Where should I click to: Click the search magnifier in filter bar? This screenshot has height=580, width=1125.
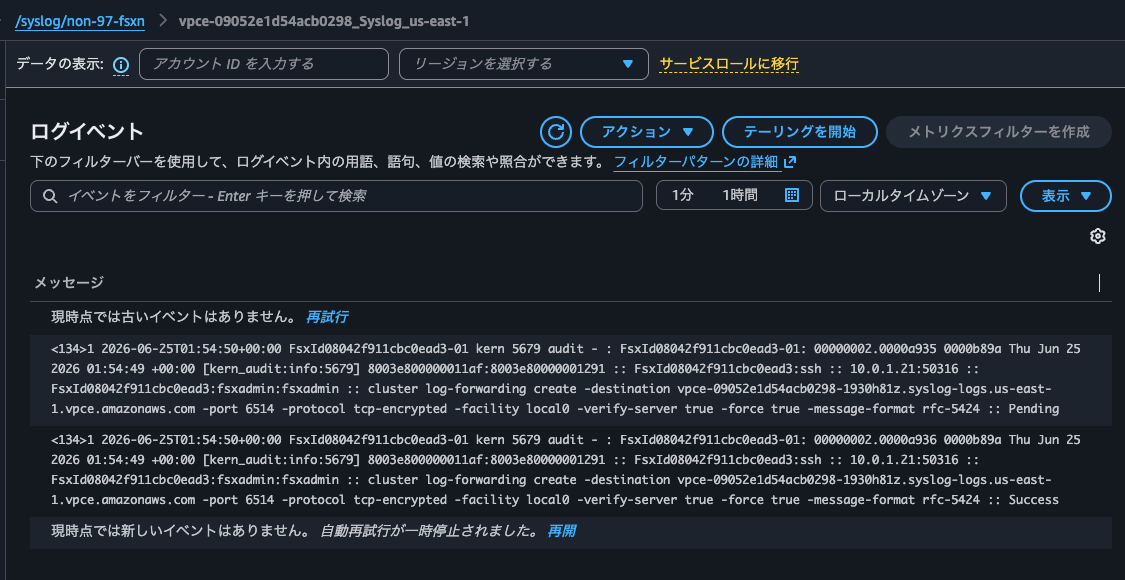[x=50, y=196]
